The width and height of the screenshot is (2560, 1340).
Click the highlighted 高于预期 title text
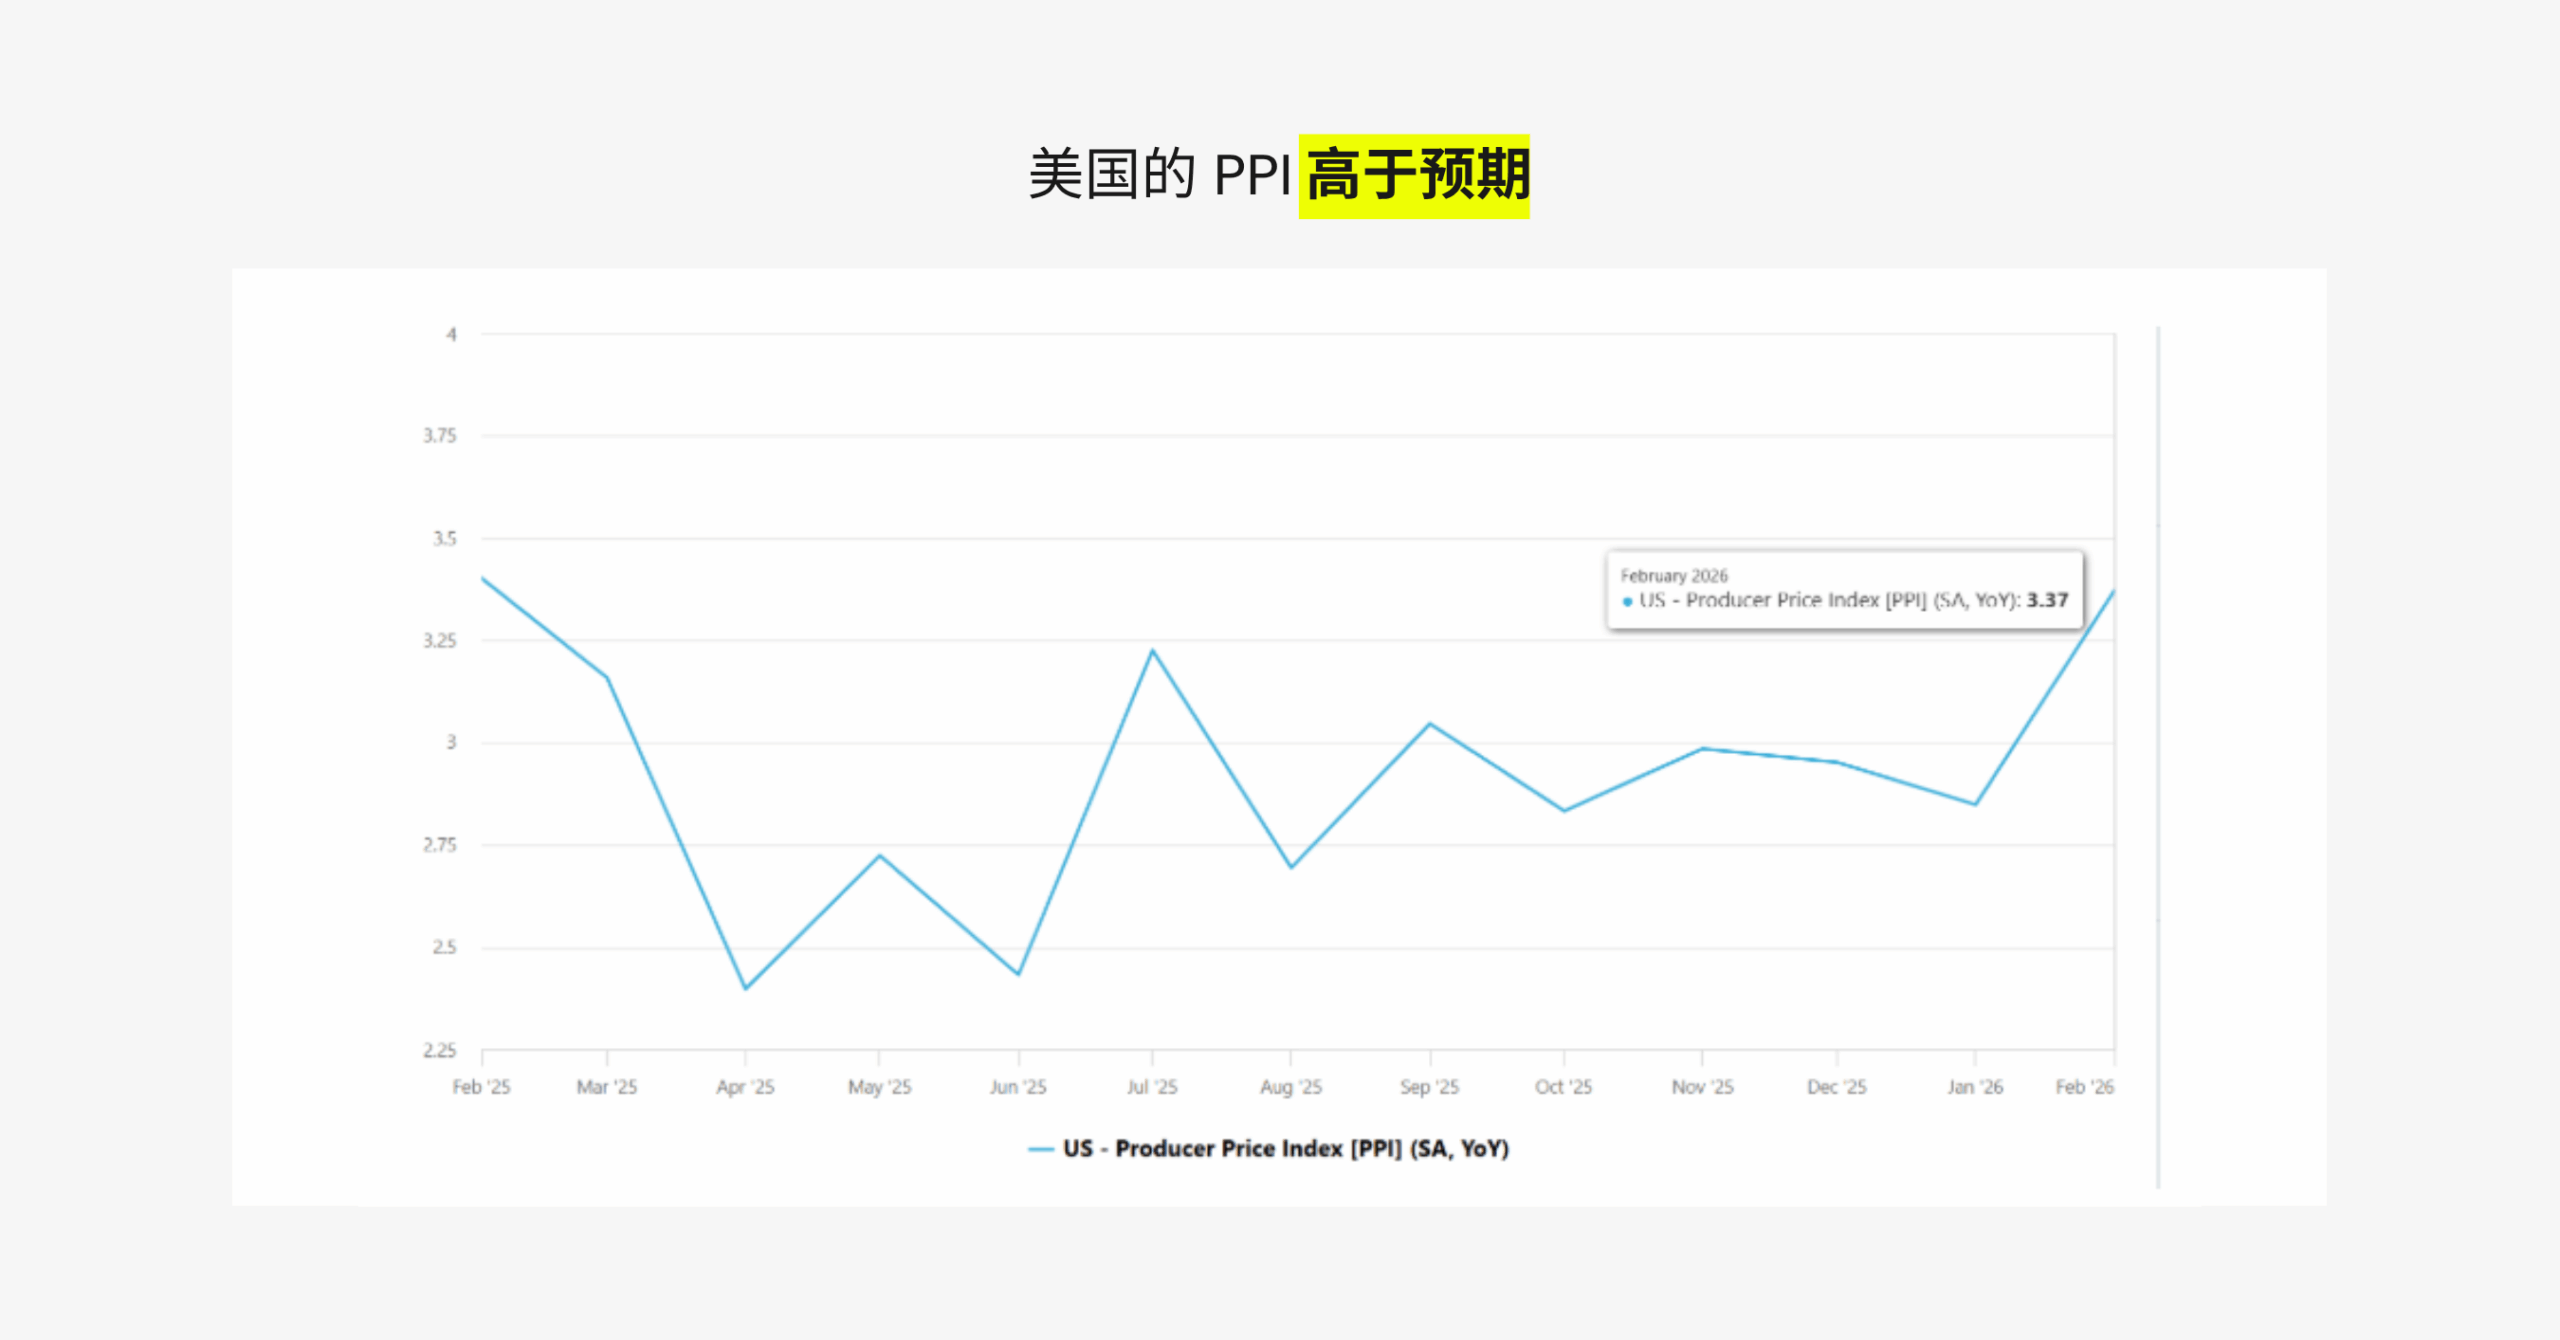[x=1415, y=176]
